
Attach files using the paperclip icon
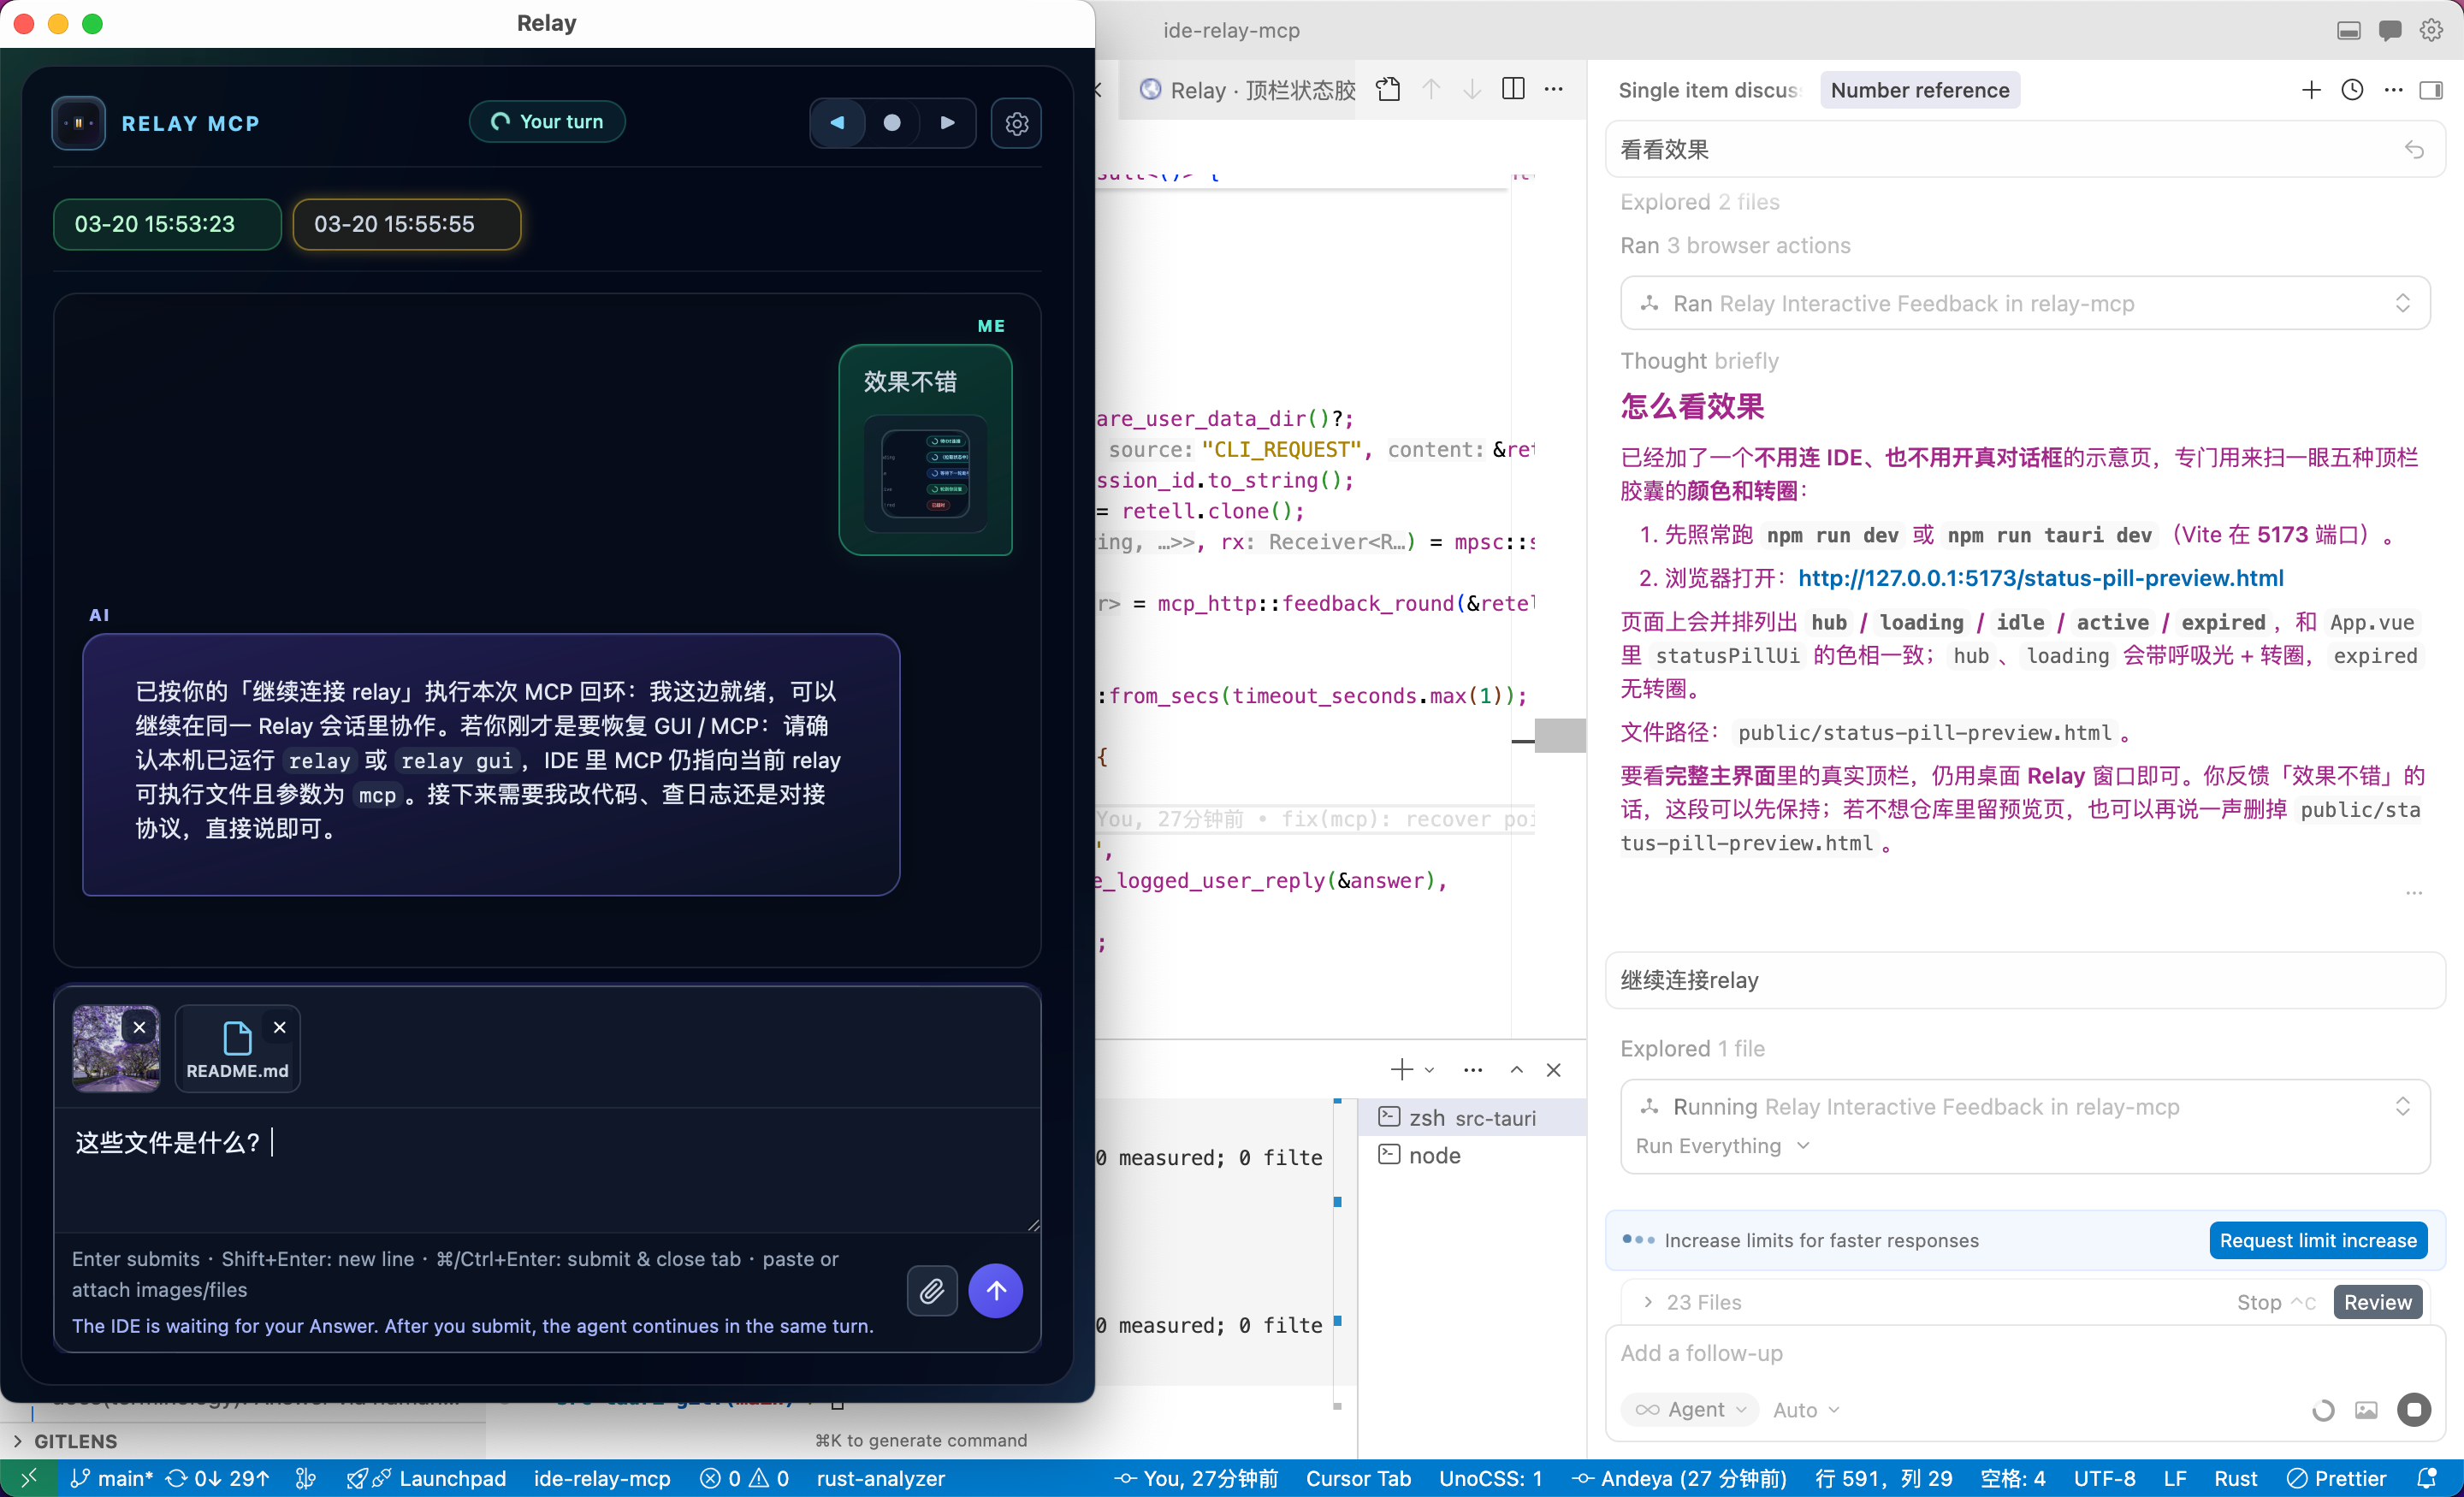[931, 1291]
